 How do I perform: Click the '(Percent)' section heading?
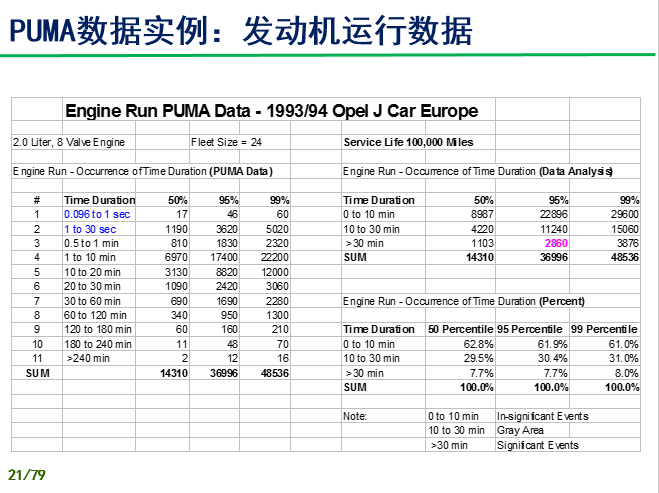tap(562, 301)
